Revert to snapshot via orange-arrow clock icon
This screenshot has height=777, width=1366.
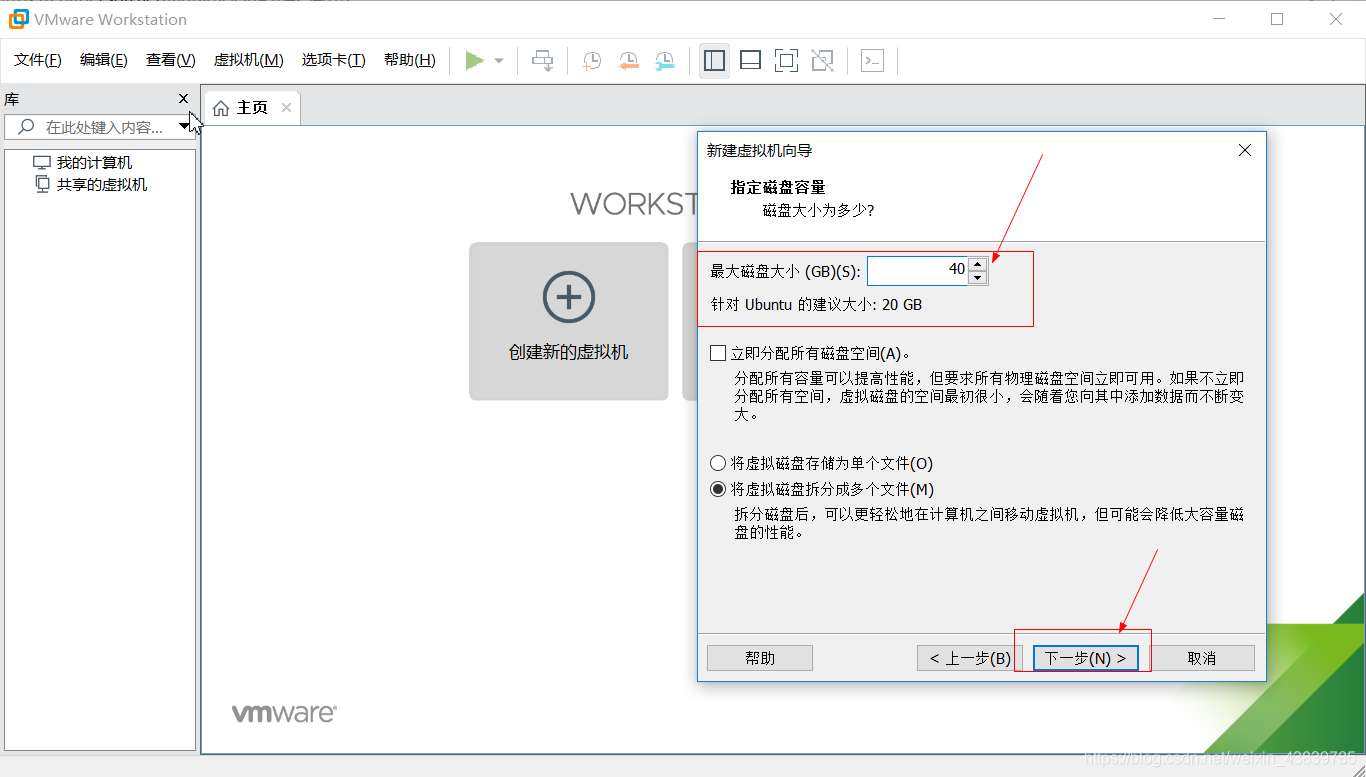point(628,60)
